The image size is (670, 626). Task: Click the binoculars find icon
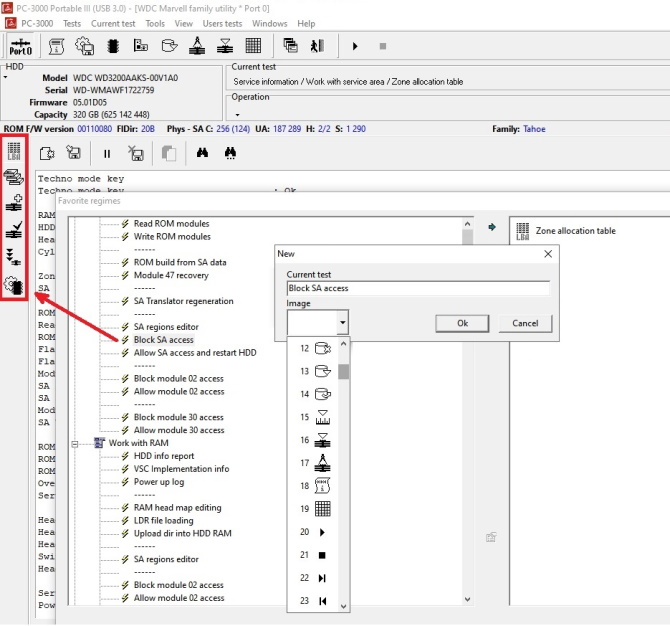(202, 153)
